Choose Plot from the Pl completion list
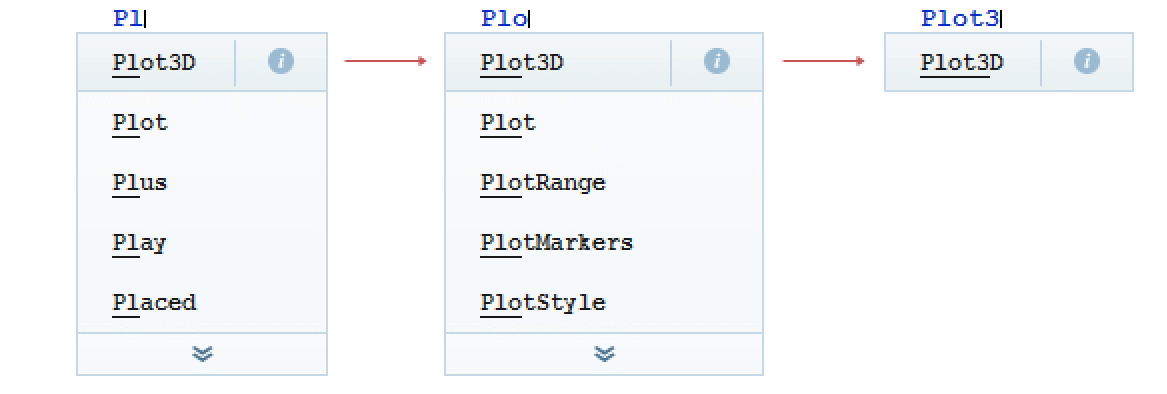This screenshot has width=1167, height=394. point(202,122)
